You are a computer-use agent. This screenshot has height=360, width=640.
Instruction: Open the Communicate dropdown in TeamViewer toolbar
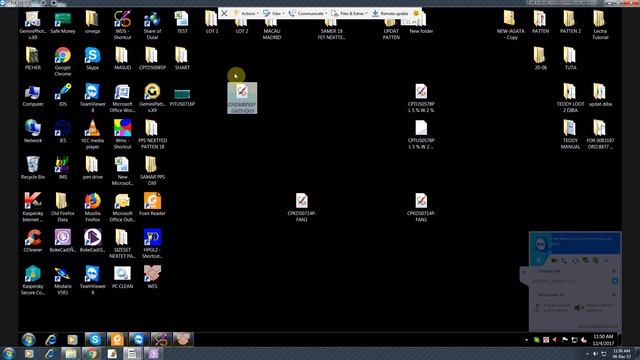[308, 13]
